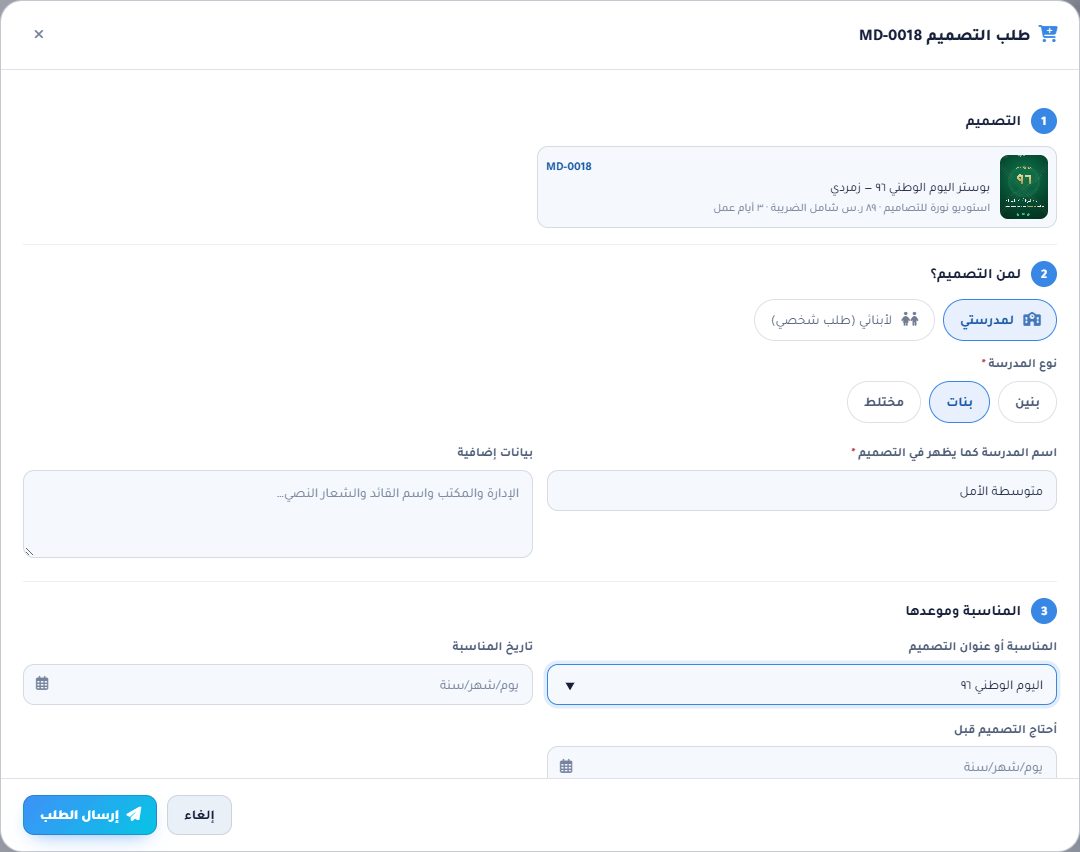This screenshot has width=1080, height=852.
Task: Choose school type مختلط
Action: (x=884, y=402)
